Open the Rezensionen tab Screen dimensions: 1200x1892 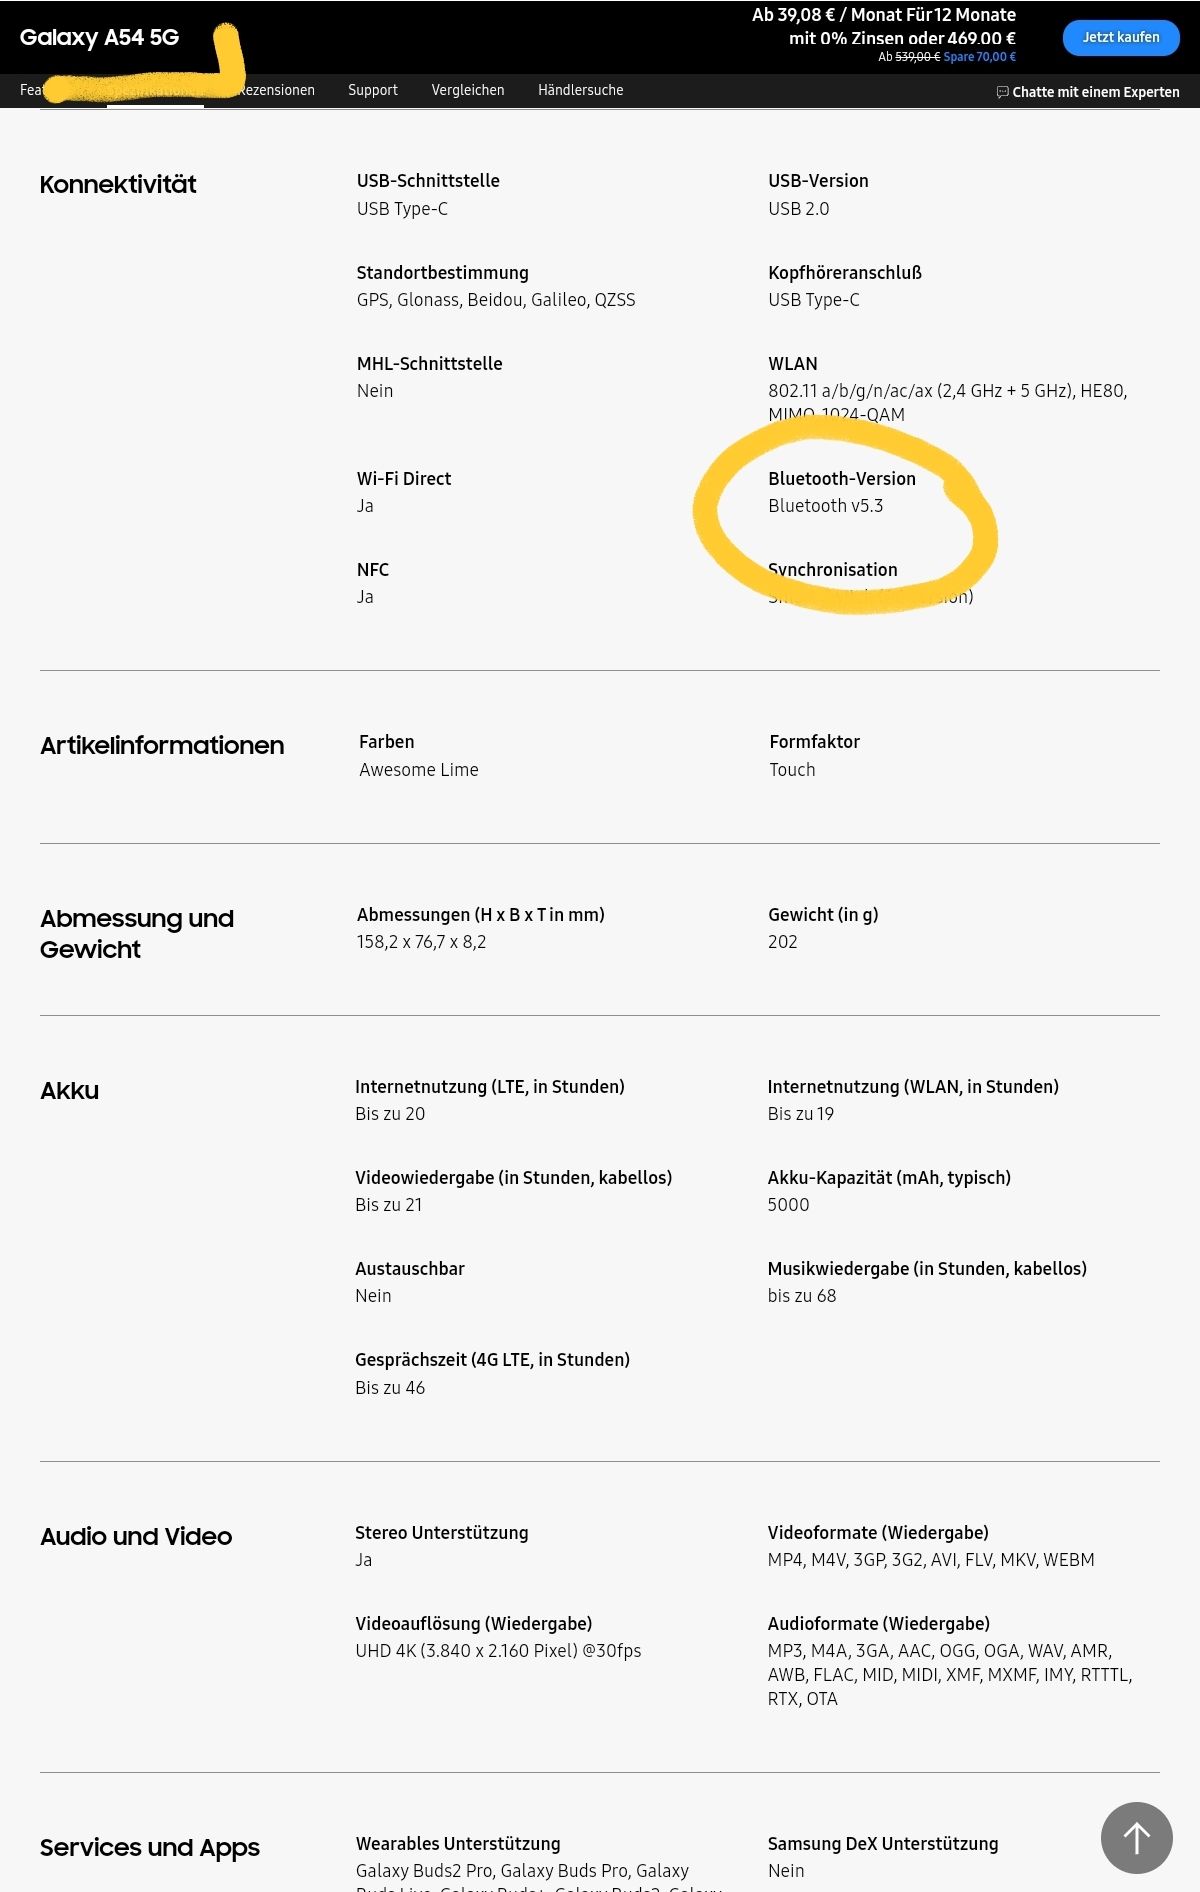[x=276, y=90]
